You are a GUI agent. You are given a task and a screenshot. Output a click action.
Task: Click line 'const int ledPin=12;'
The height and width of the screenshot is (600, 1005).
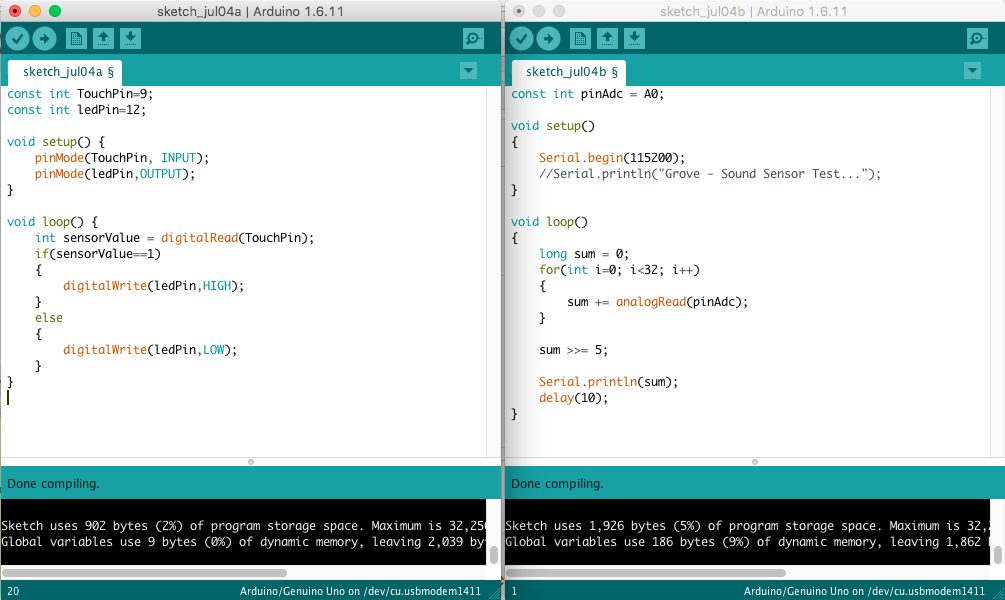(76, 110)
